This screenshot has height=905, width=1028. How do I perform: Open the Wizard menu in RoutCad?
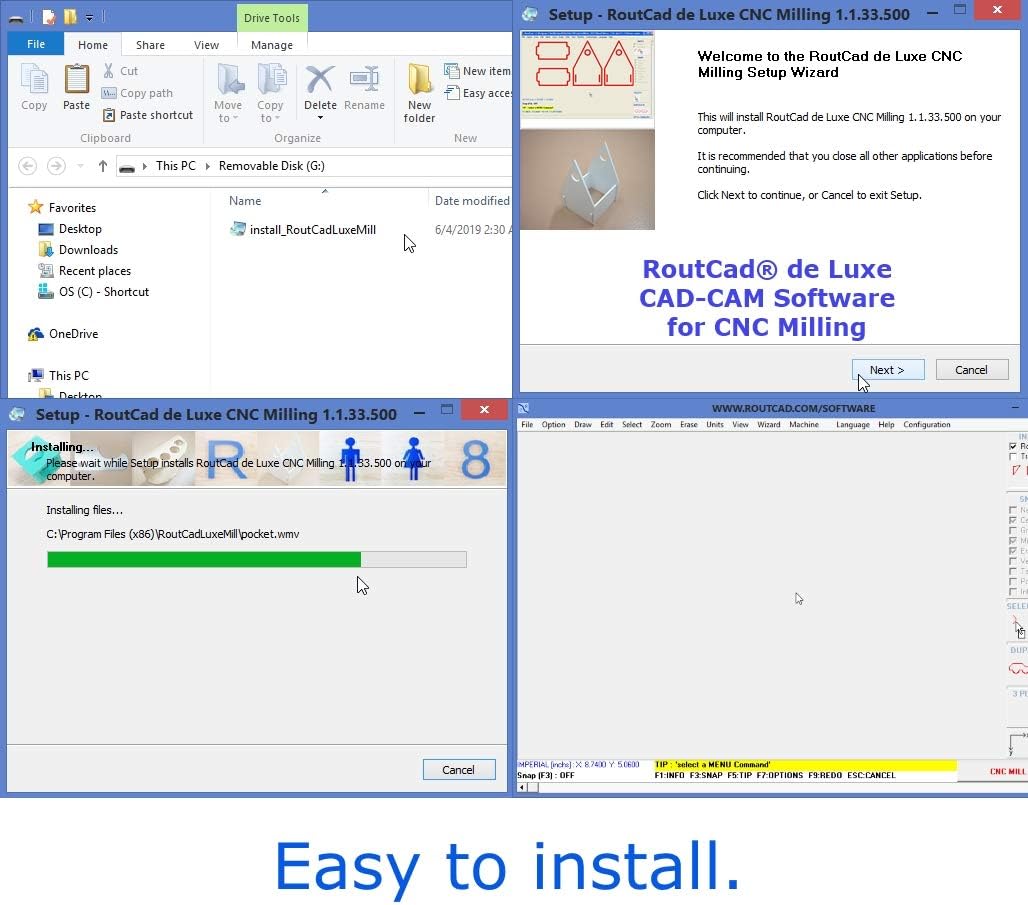pos(768,424)
